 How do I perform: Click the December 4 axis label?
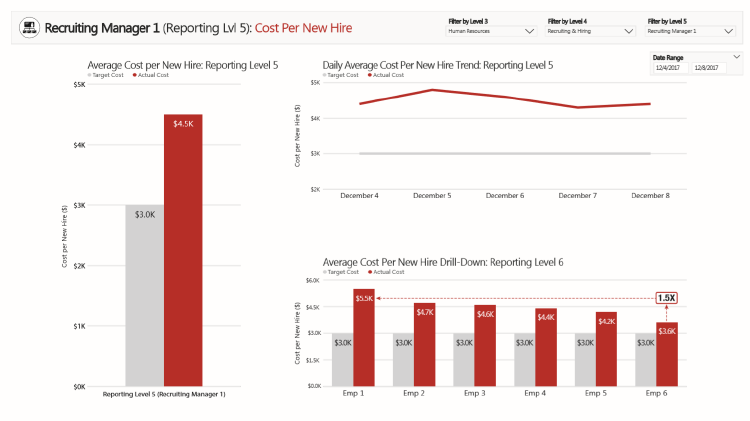[x=359, y=196]
